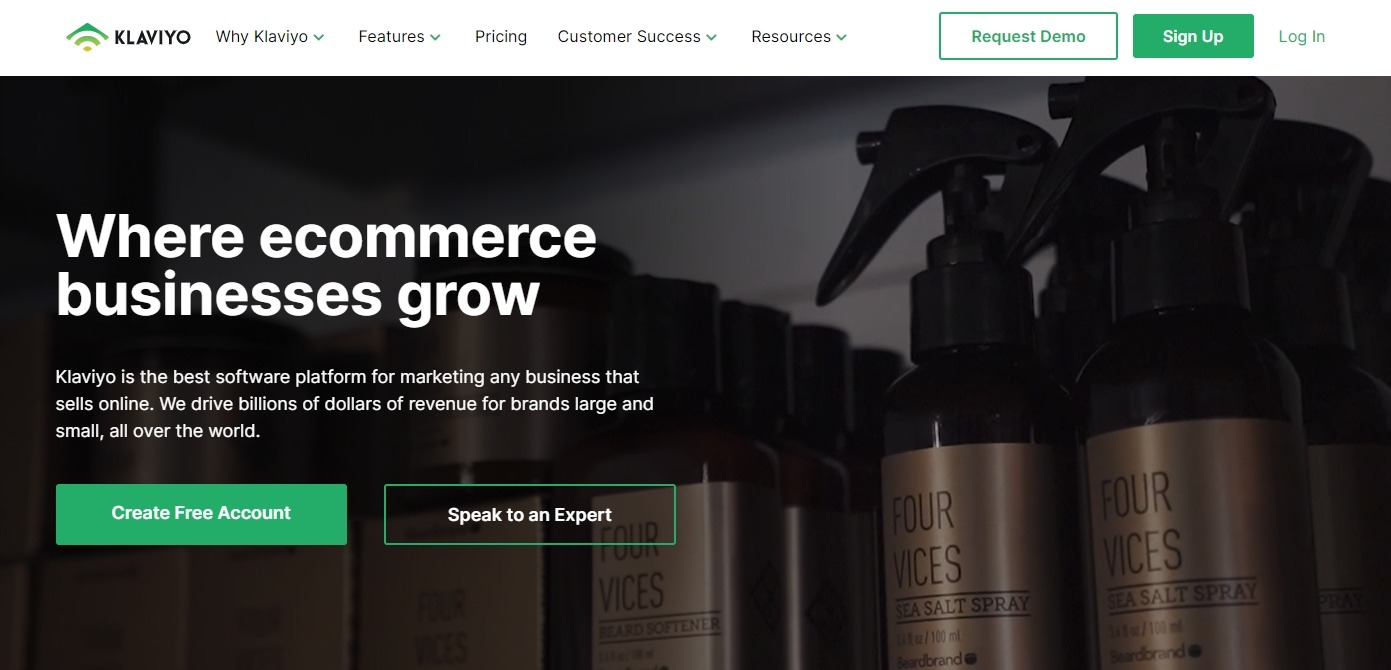
Task: Expand the Customer Success dropdown arrow
Action: tap(712, 38)
